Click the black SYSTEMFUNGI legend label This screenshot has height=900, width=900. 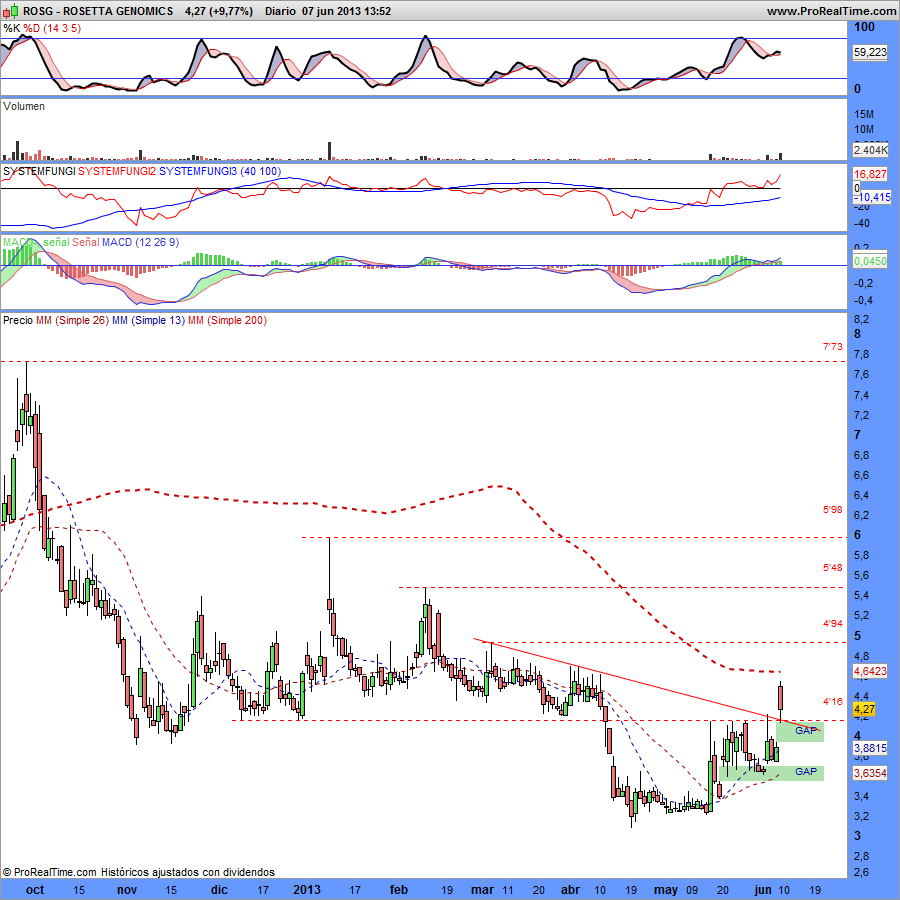pos(39,171)
